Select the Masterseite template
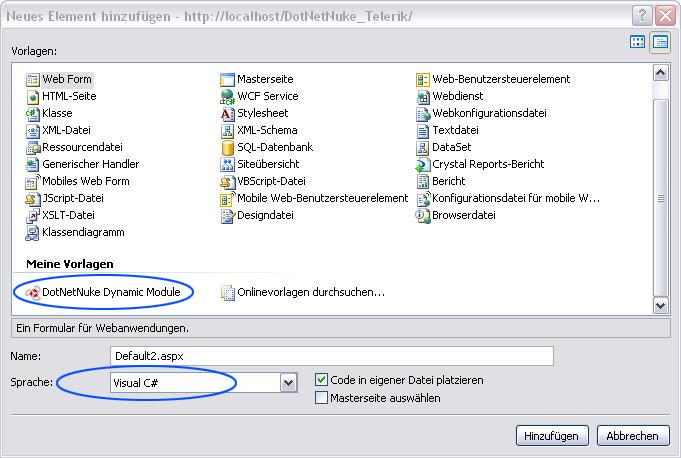This screenshot has width=681, height=458. pos(265,80)
